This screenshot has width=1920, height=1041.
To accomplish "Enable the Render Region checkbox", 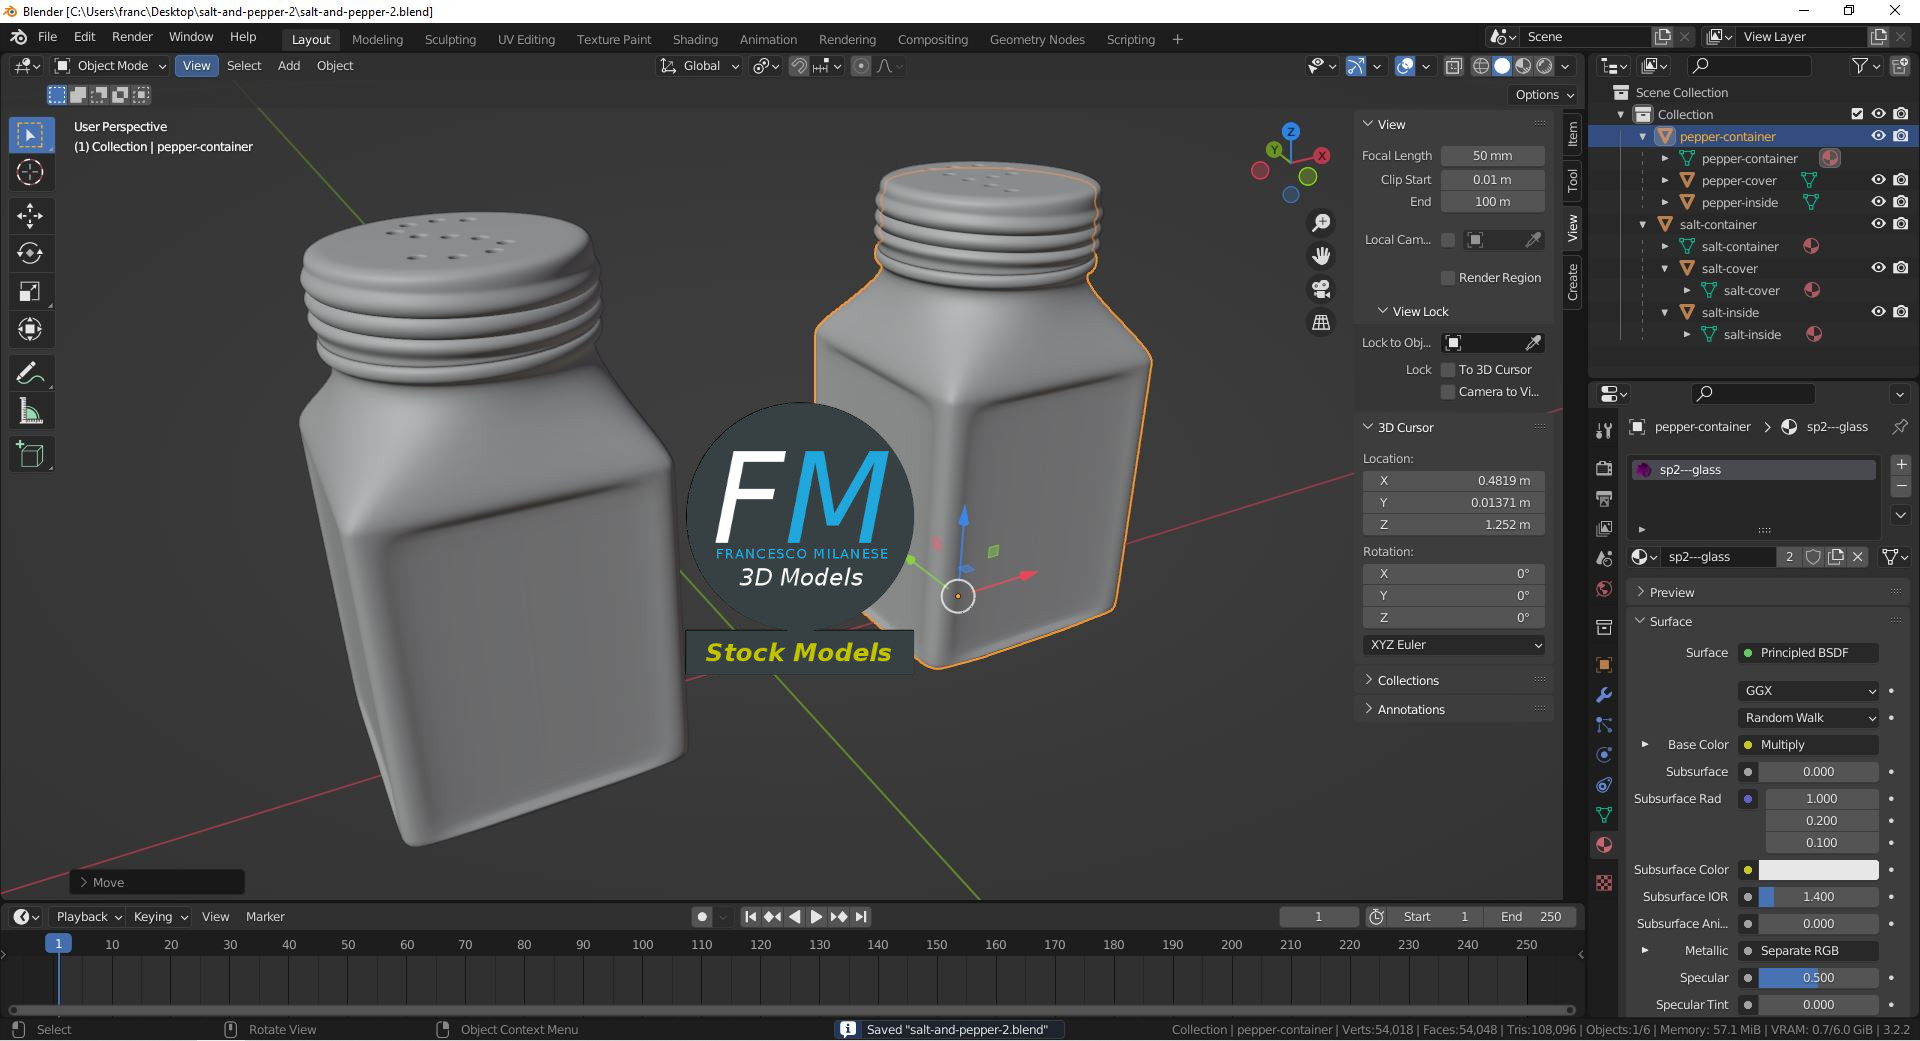I will (1447, 278).
